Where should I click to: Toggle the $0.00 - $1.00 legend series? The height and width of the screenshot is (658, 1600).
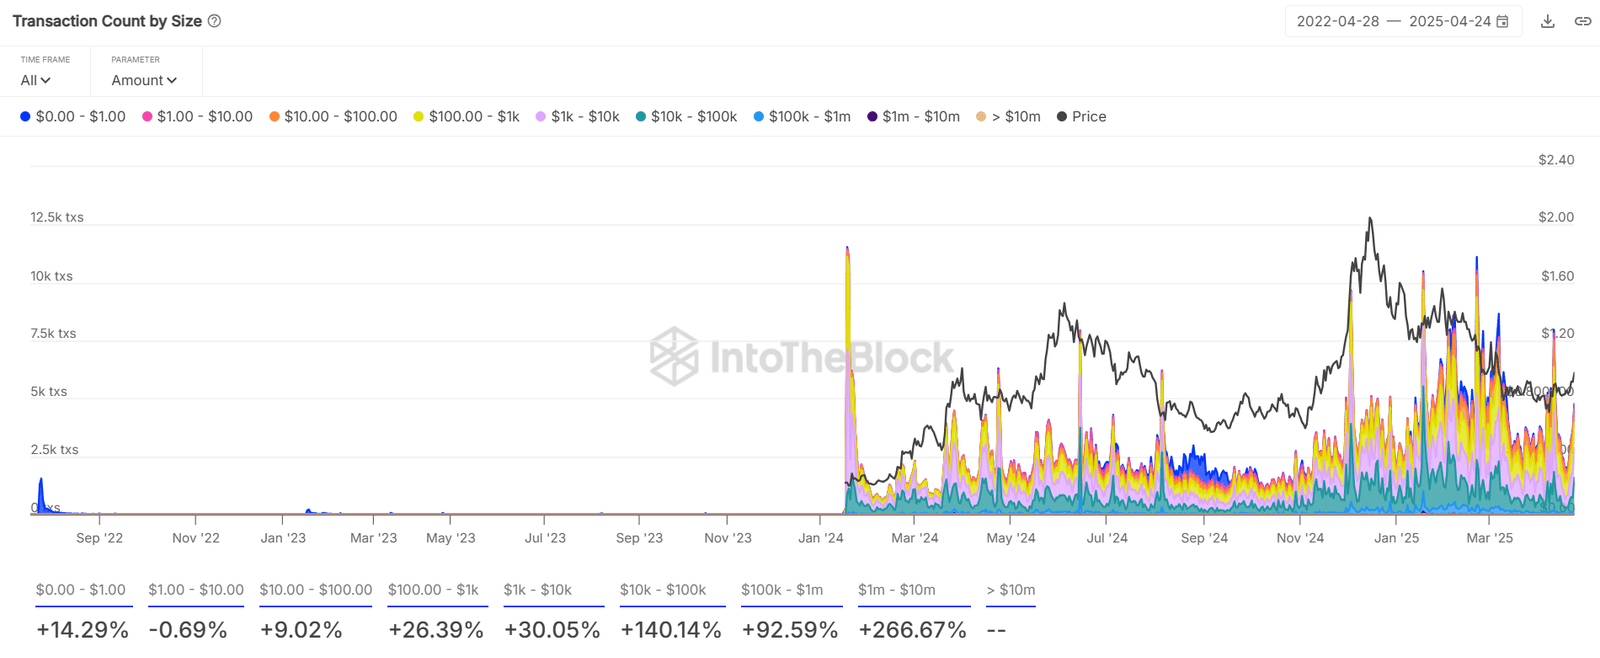pos(73,117)
